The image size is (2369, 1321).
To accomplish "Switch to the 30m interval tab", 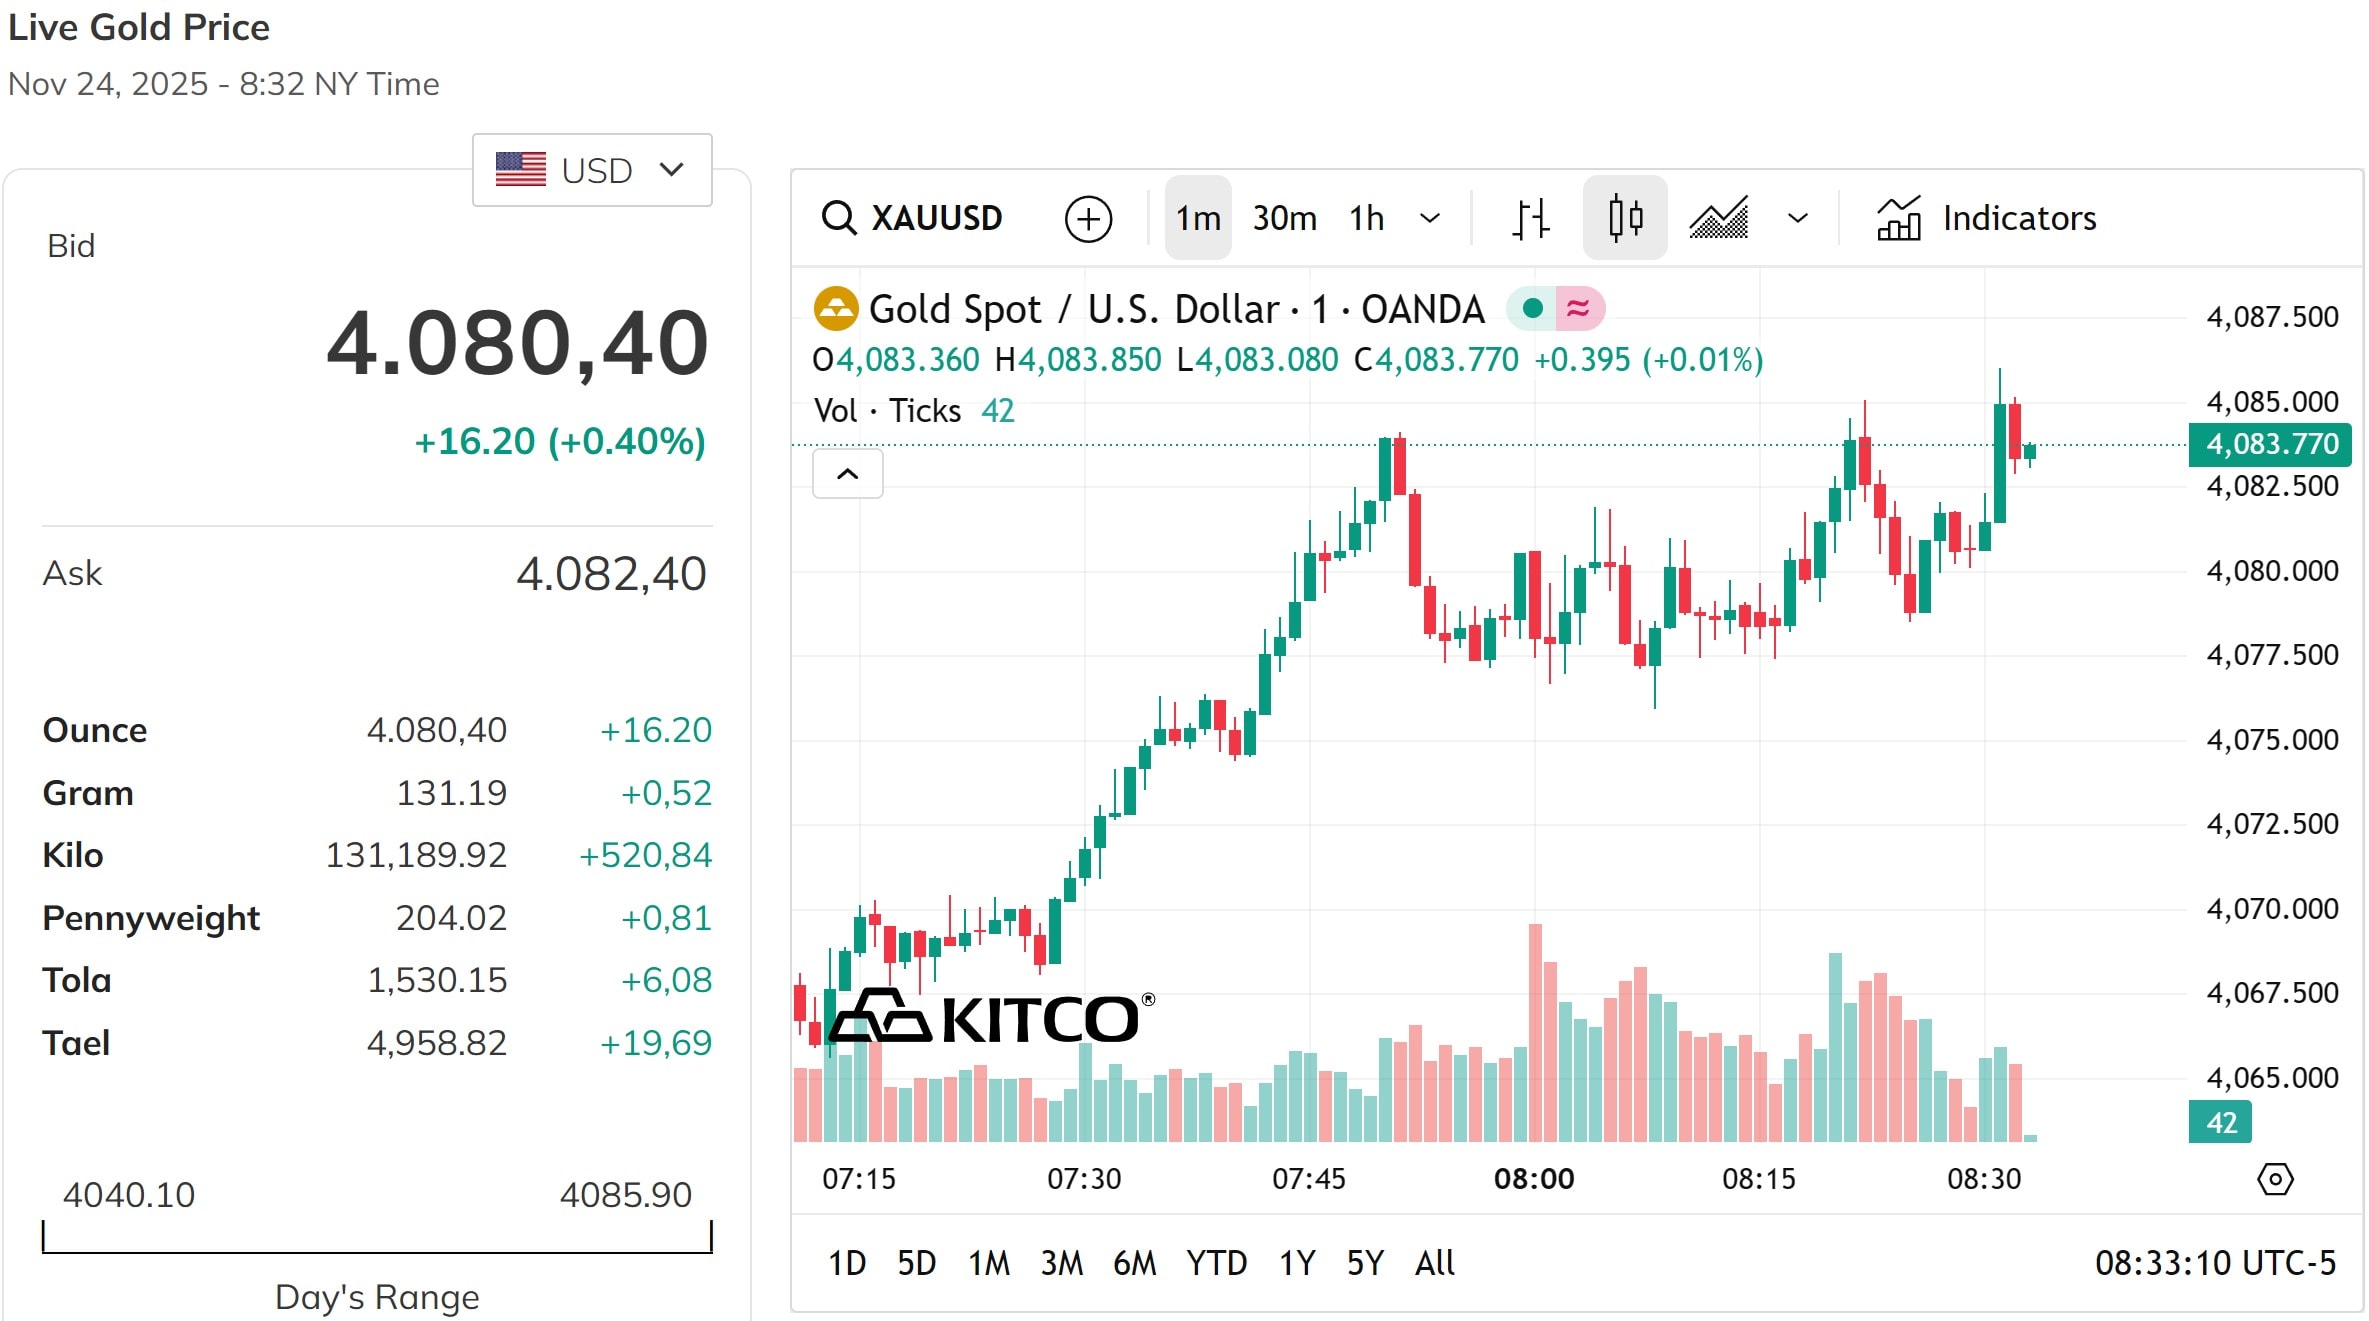I will (x=1283, y=218).
